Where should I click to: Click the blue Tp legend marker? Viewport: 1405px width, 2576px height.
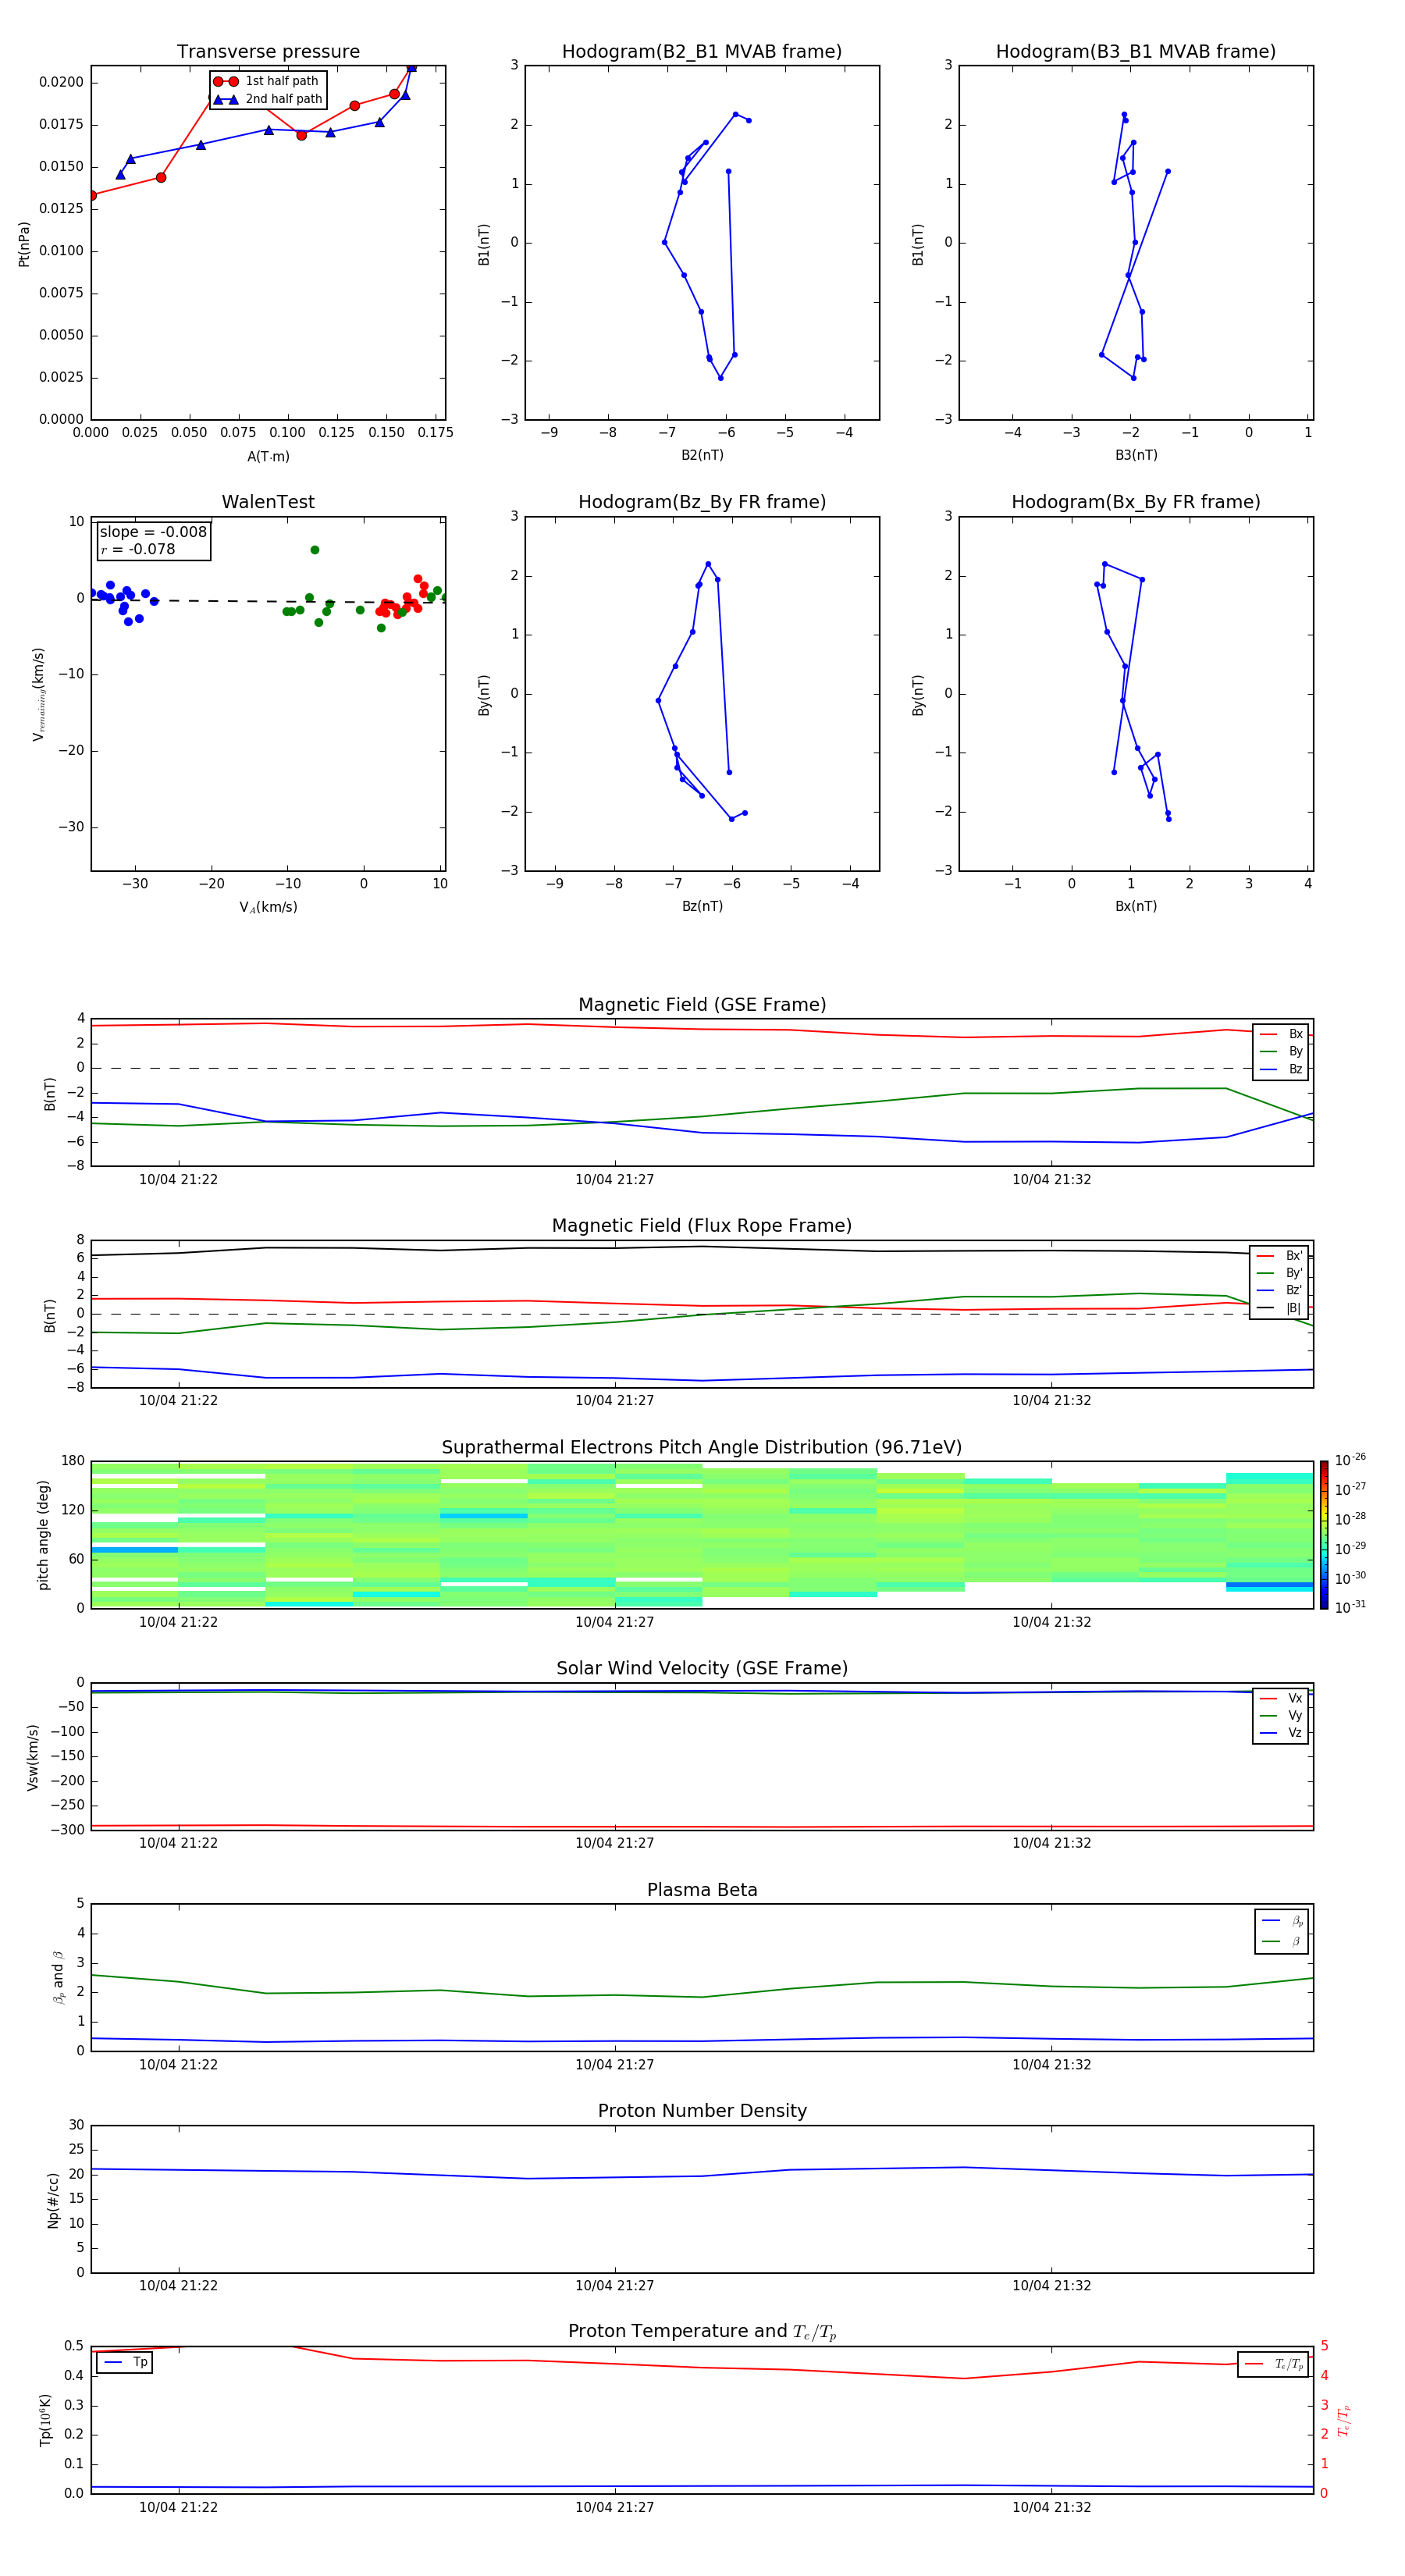113,2362
